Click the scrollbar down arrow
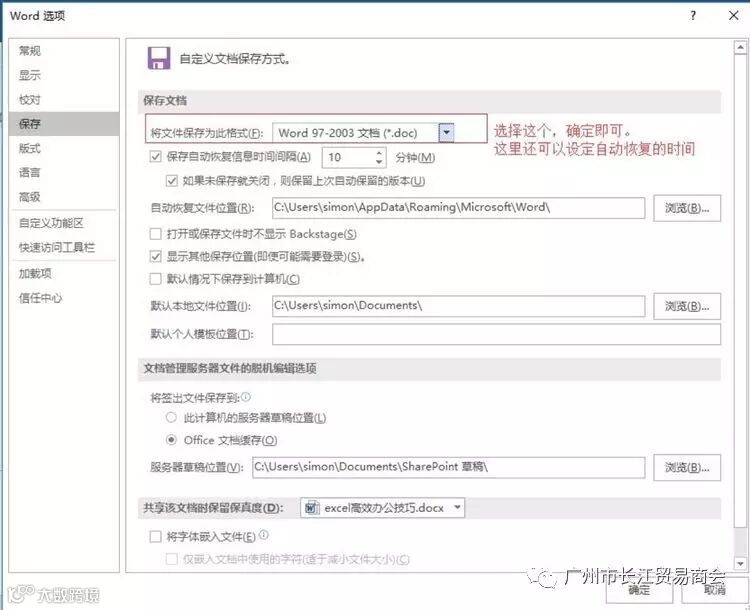 tap(740, 564)
